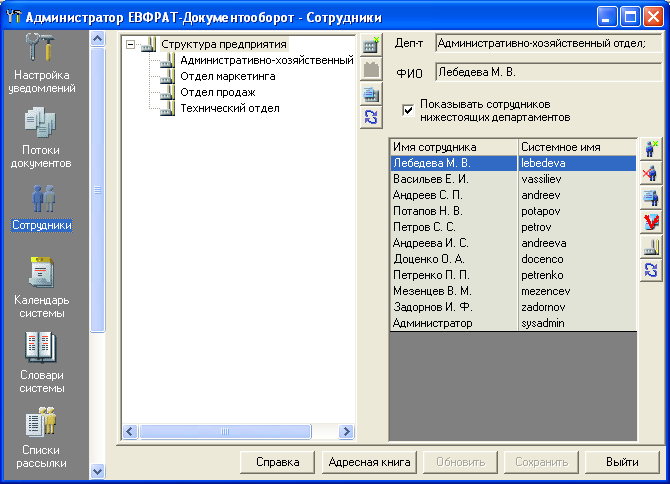The image size is (670, 484).
Task: Click Имя сотрудника column header
Action: (454, 147)
